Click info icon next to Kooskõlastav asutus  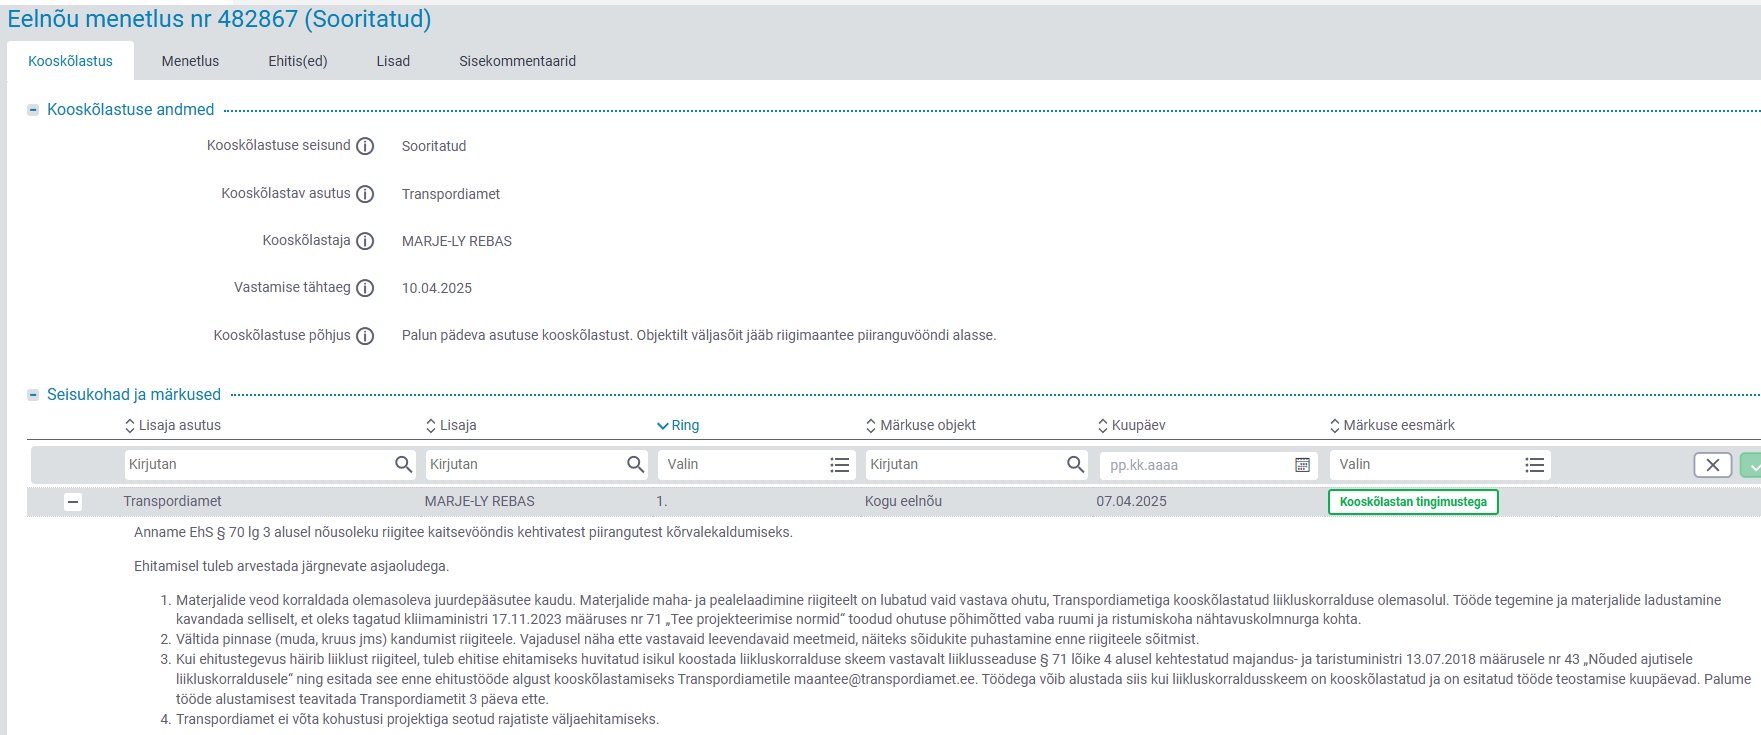(365, 194)
